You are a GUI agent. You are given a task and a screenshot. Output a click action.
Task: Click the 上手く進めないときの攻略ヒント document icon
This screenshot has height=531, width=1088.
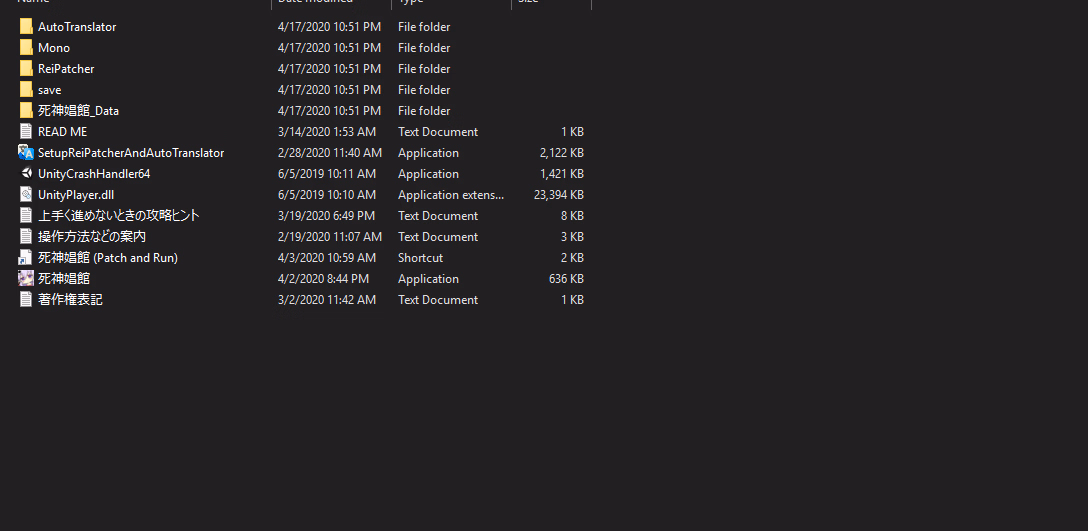(26, 215)
